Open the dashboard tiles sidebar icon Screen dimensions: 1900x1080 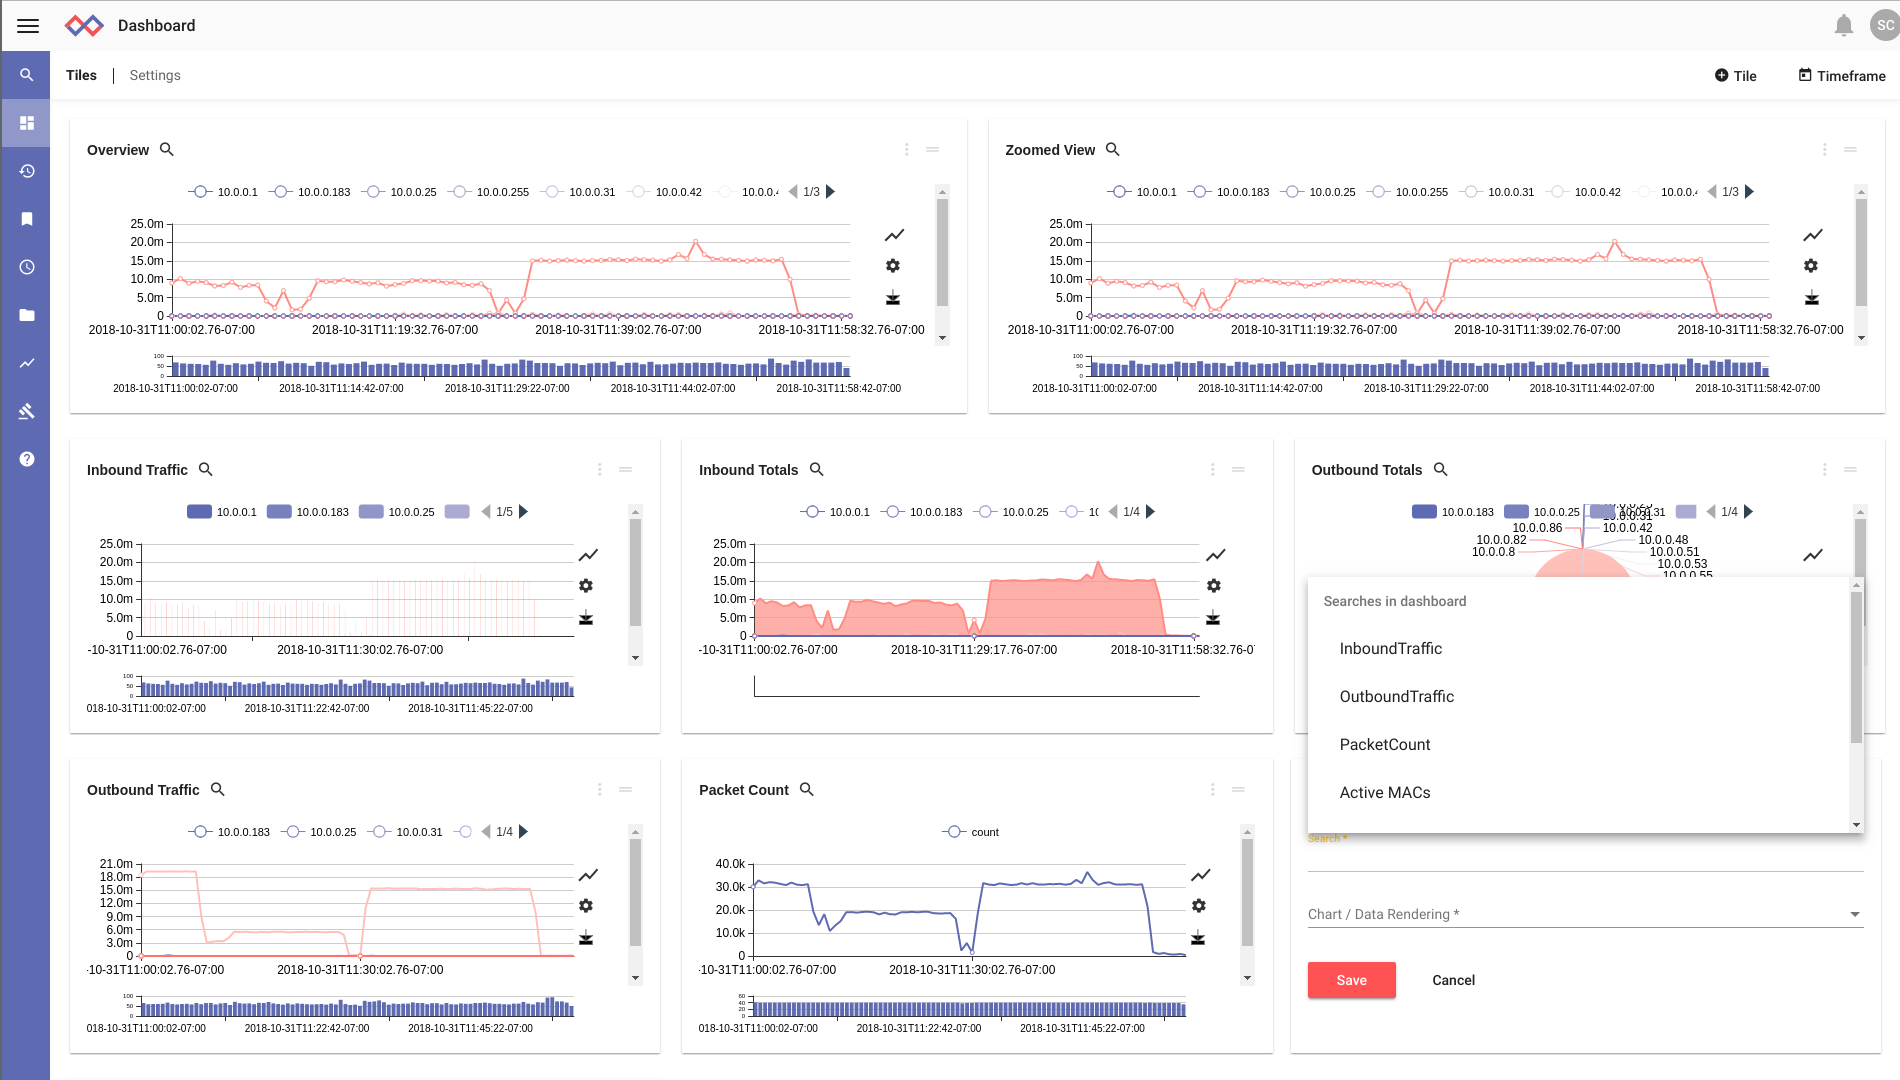[27, 123]
